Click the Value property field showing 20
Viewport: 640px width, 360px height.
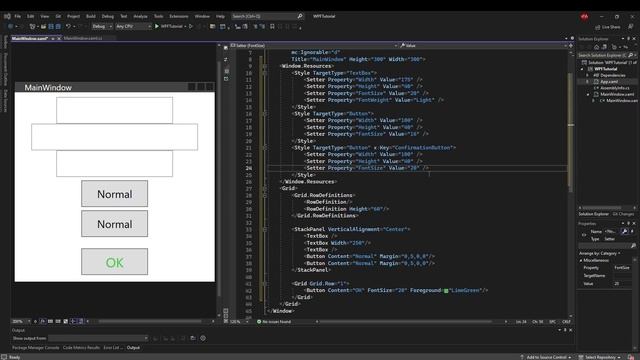pos(622,283)
